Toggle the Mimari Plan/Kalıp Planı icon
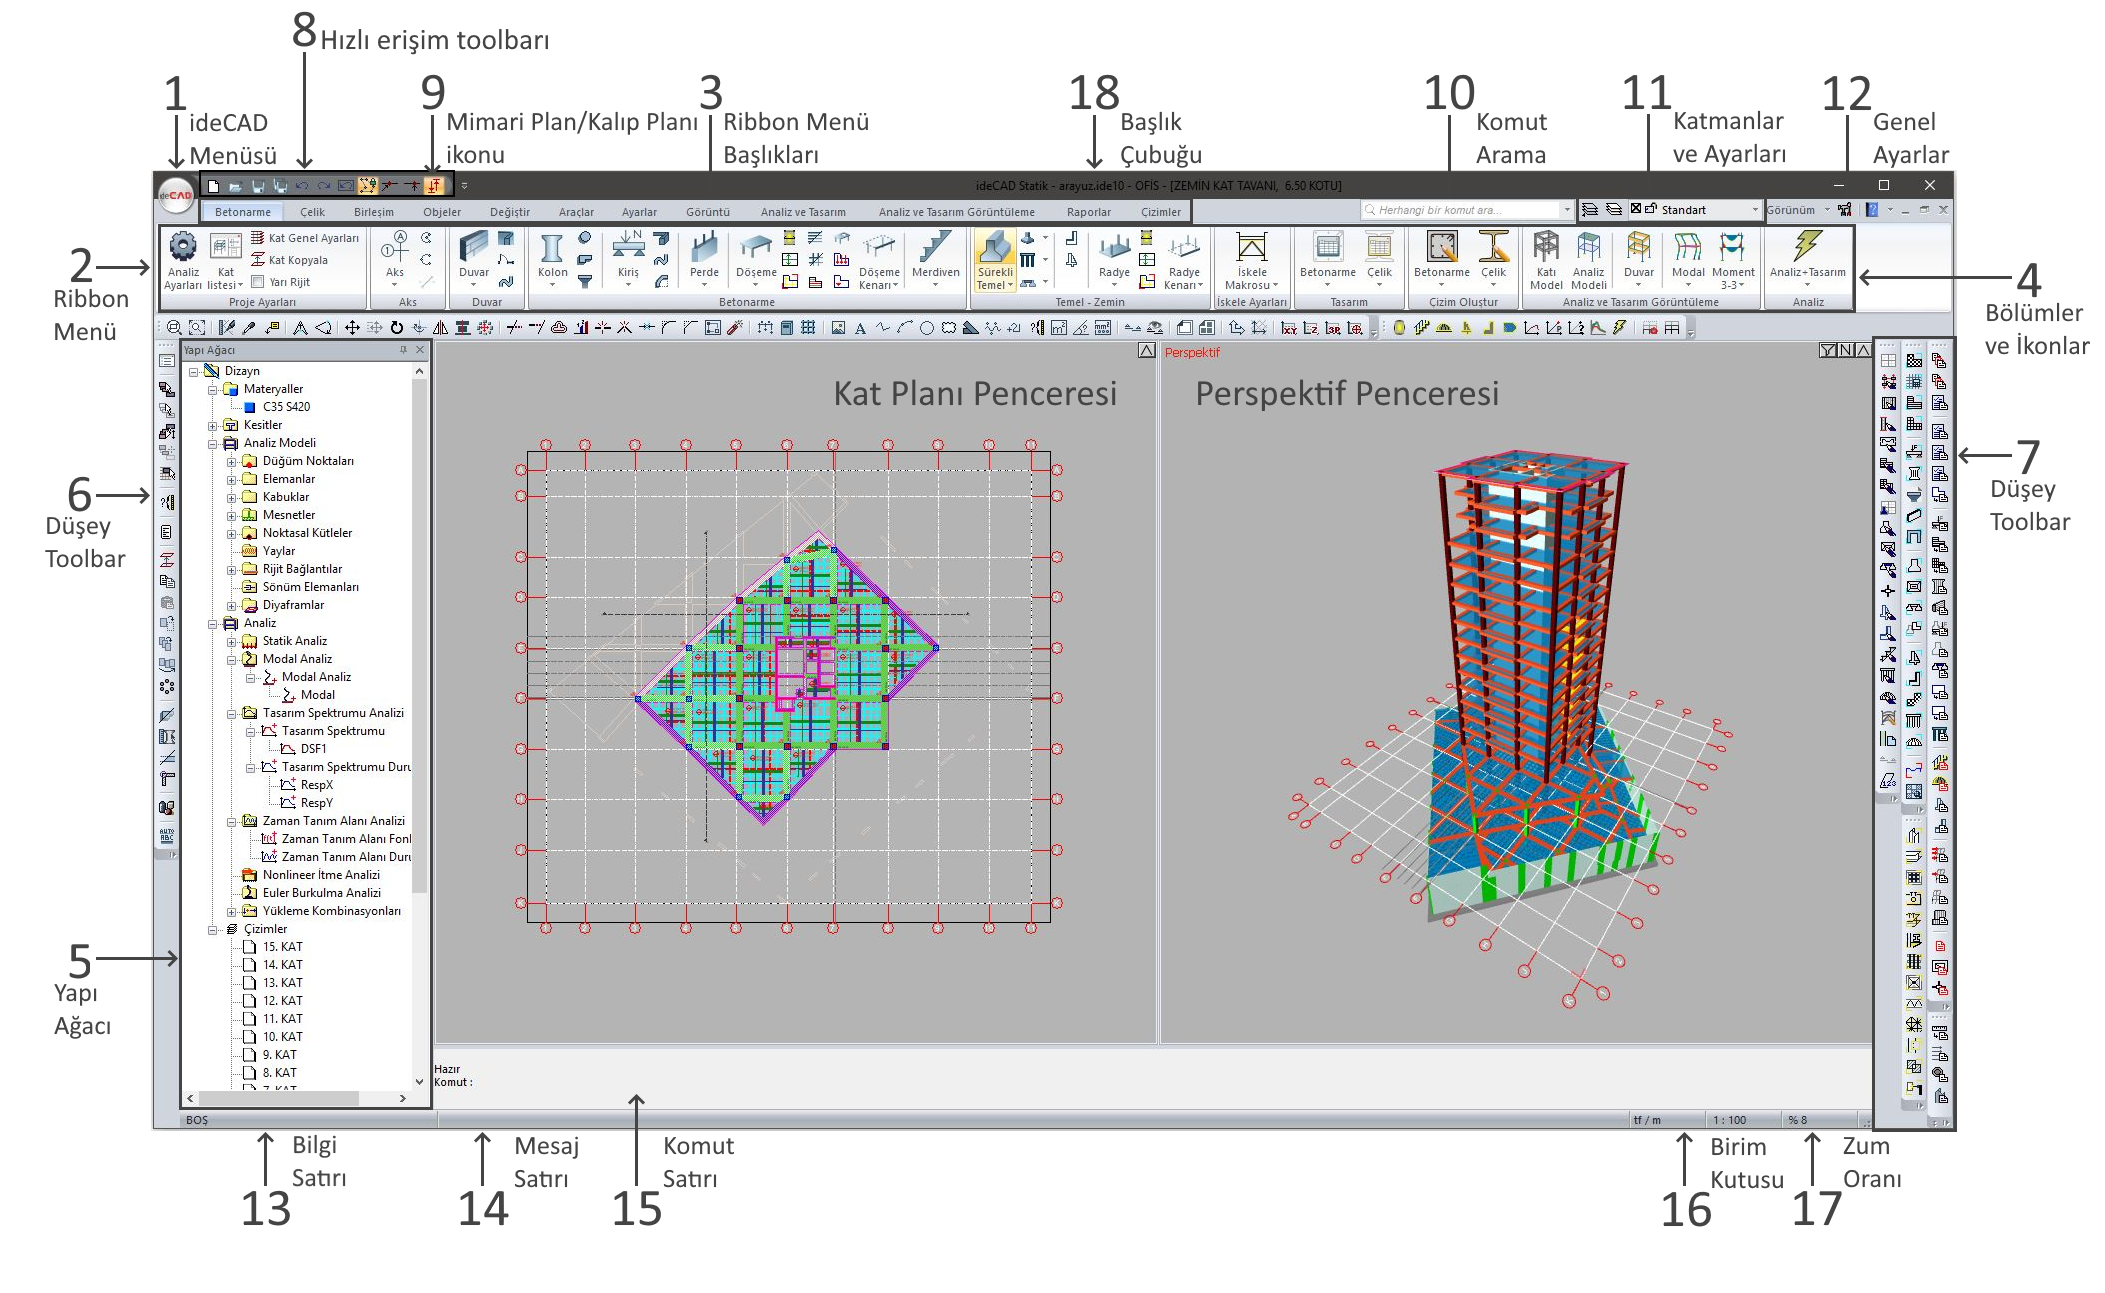This screenshot has height=1293, width=2105. pos(434,185)
